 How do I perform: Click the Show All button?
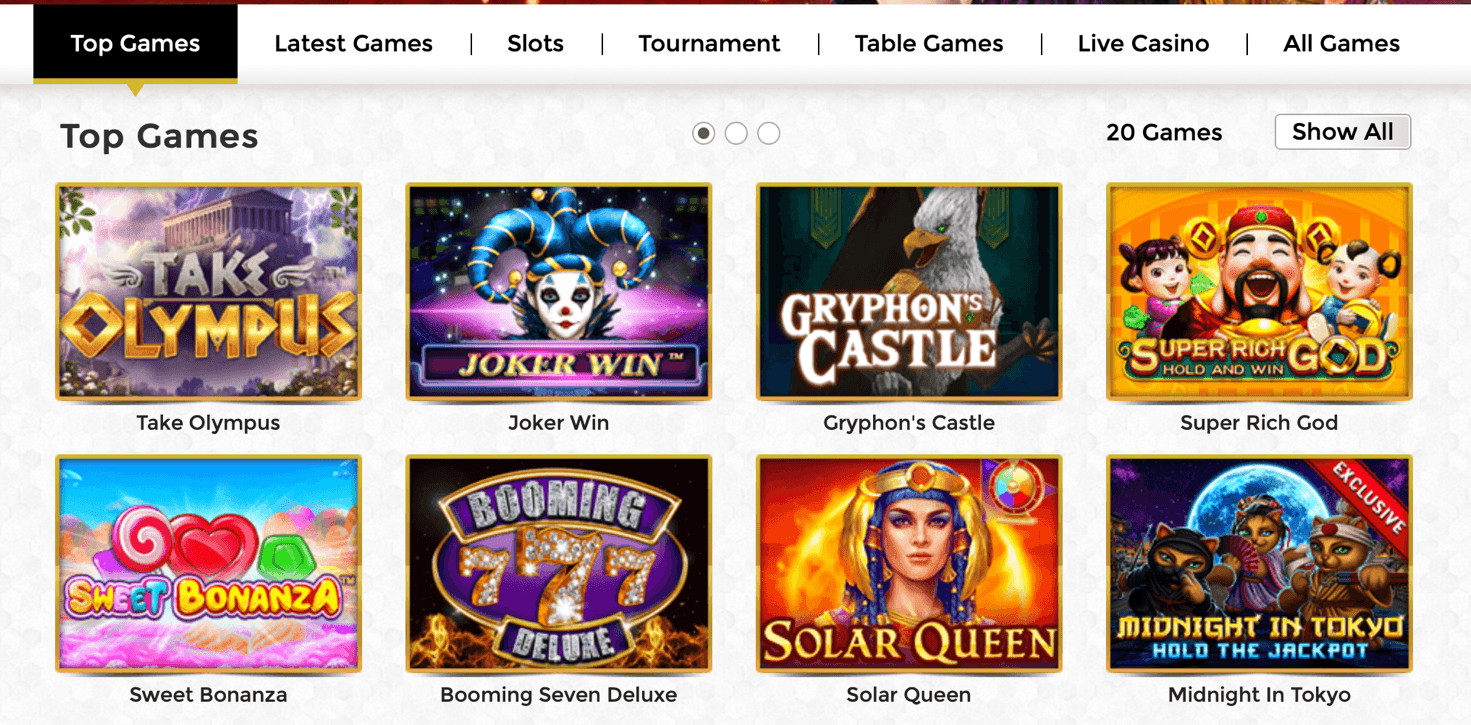point(1342,132)
